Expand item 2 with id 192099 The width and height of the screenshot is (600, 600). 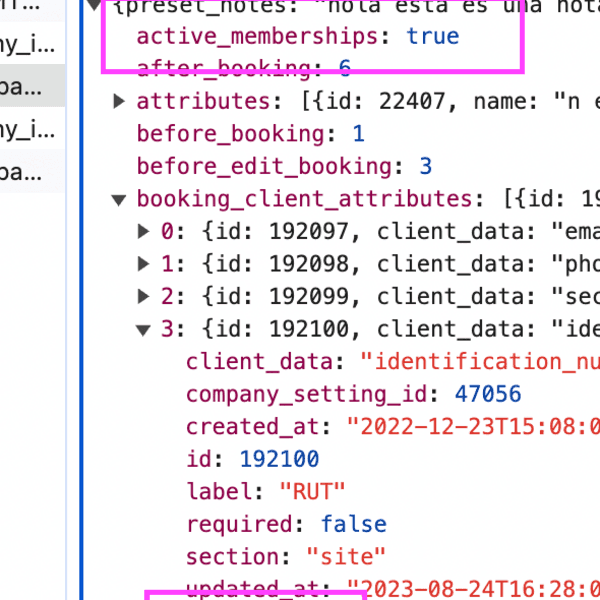[x=144, y=297]
